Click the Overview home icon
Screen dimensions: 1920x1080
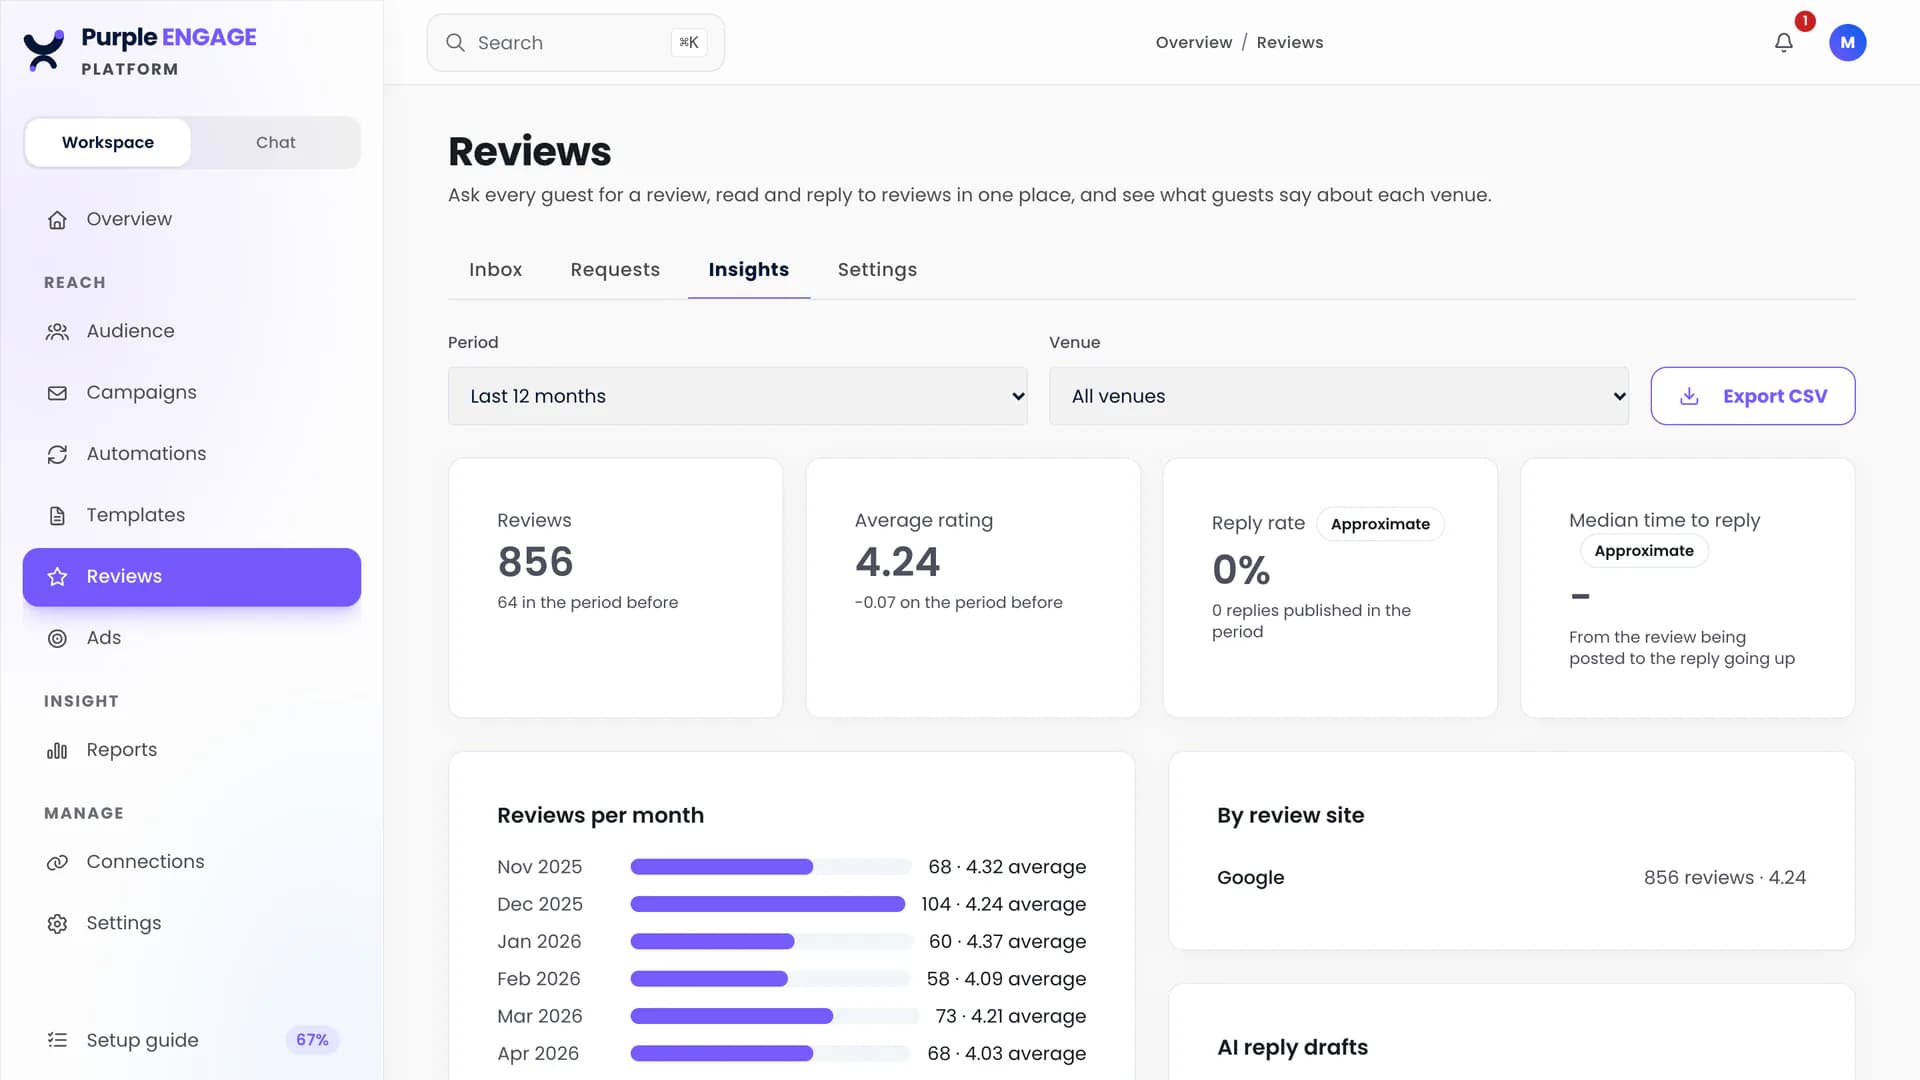point(57,219)
